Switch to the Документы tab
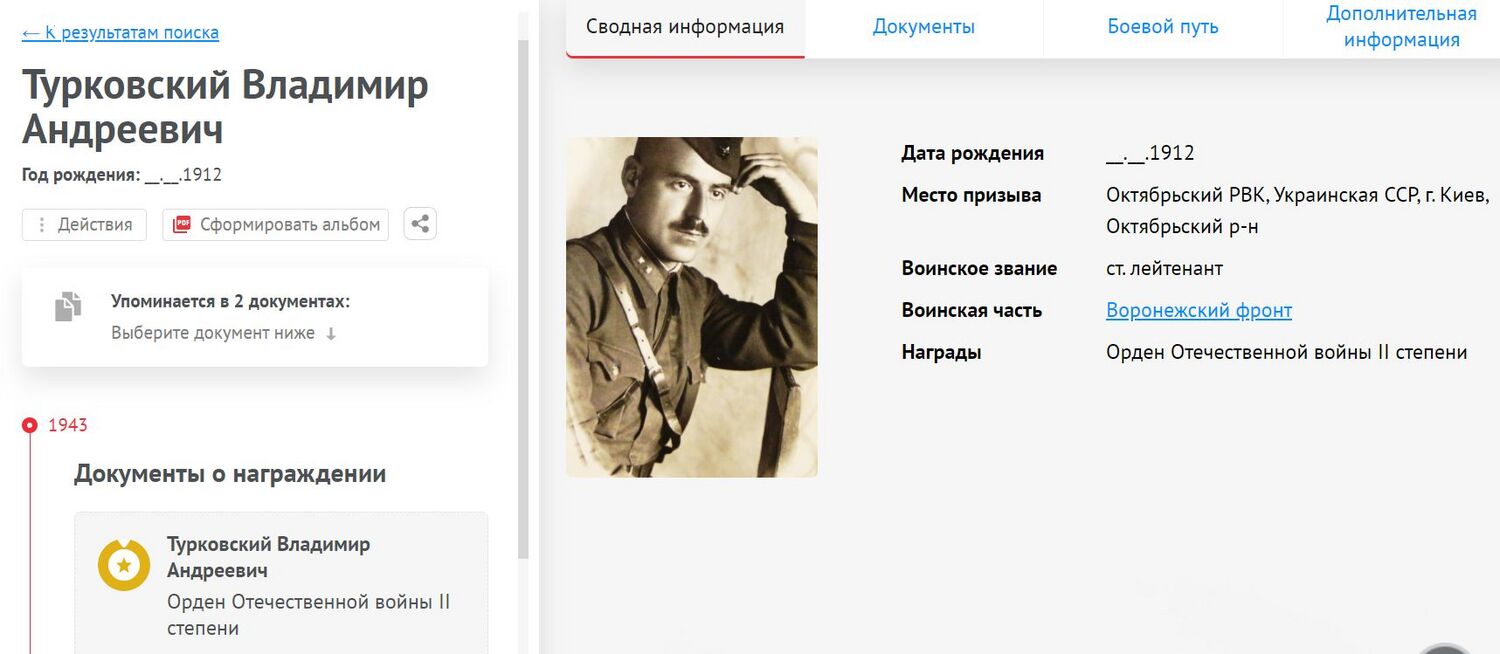 [x=924, y=28]
